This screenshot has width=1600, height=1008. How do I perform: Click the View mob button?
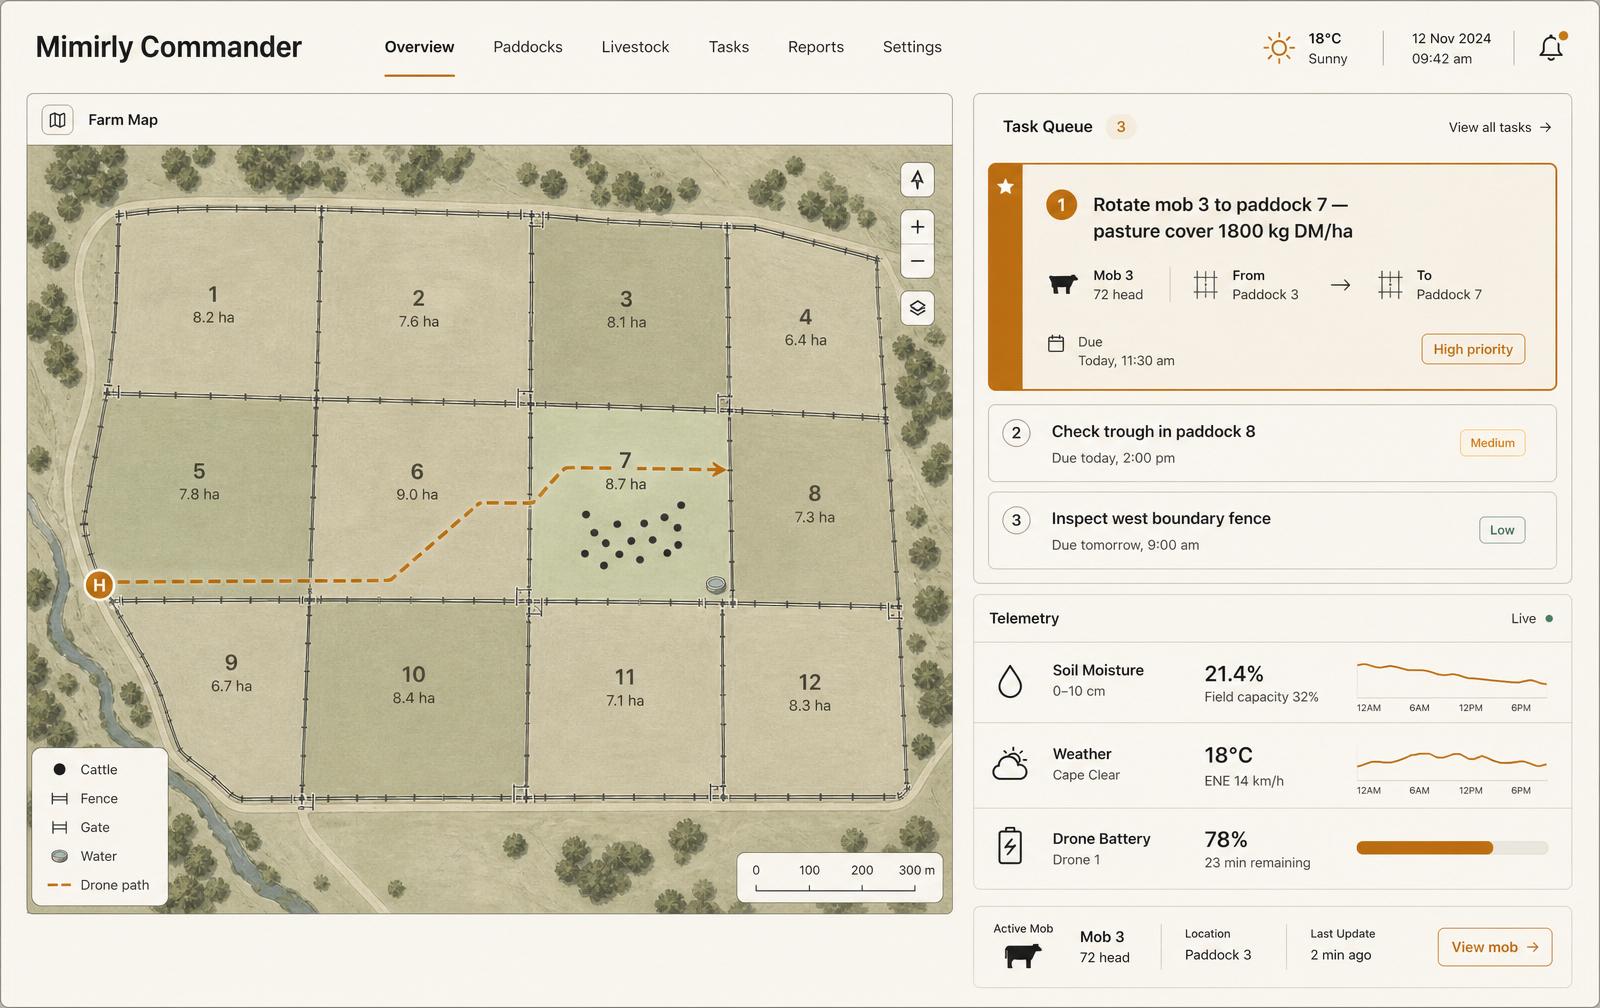pyautogui.click(x=1495, y=947)
